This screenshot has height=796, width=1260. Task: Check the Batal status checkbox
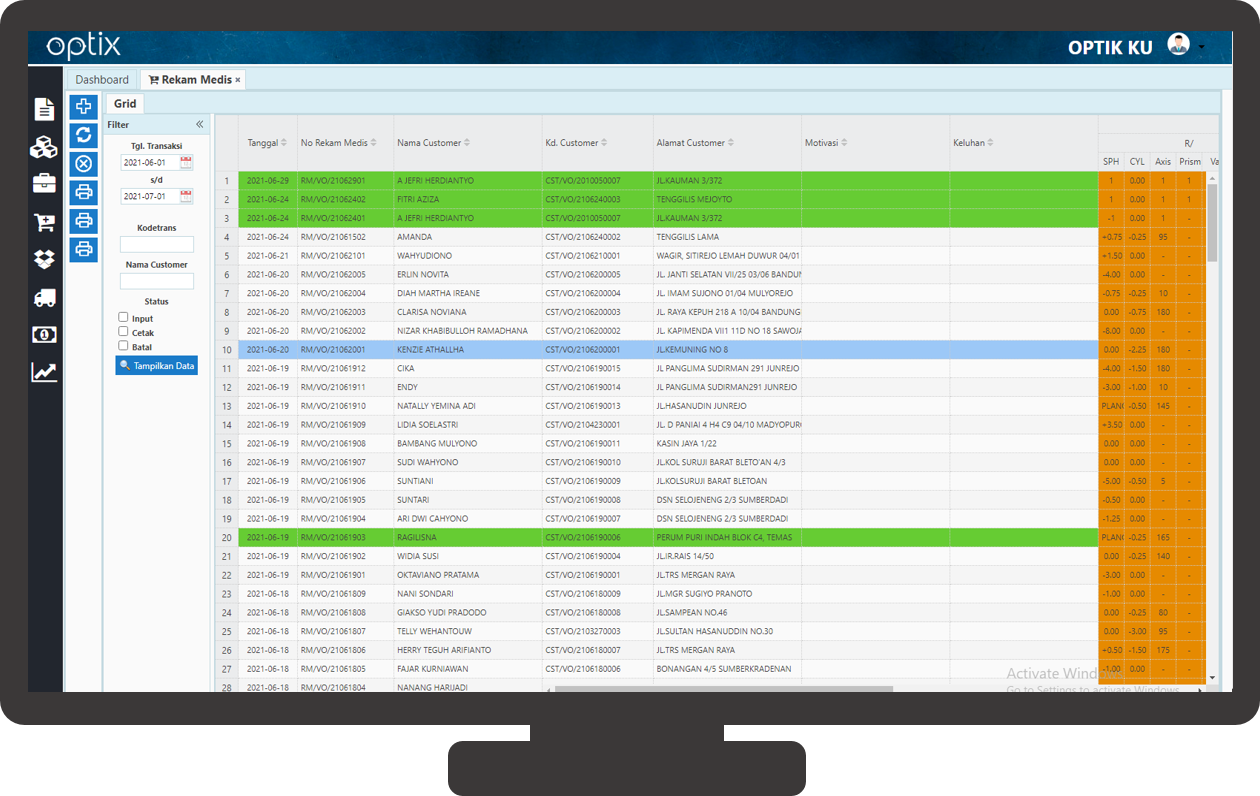[x=123, y=346]
